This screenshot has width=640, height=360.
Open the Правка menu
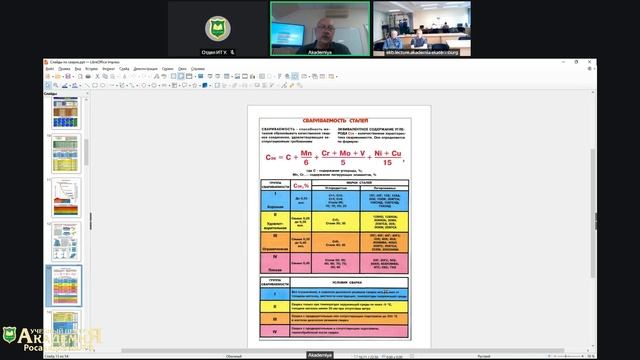pyautogui.click(x=64, y=69)
